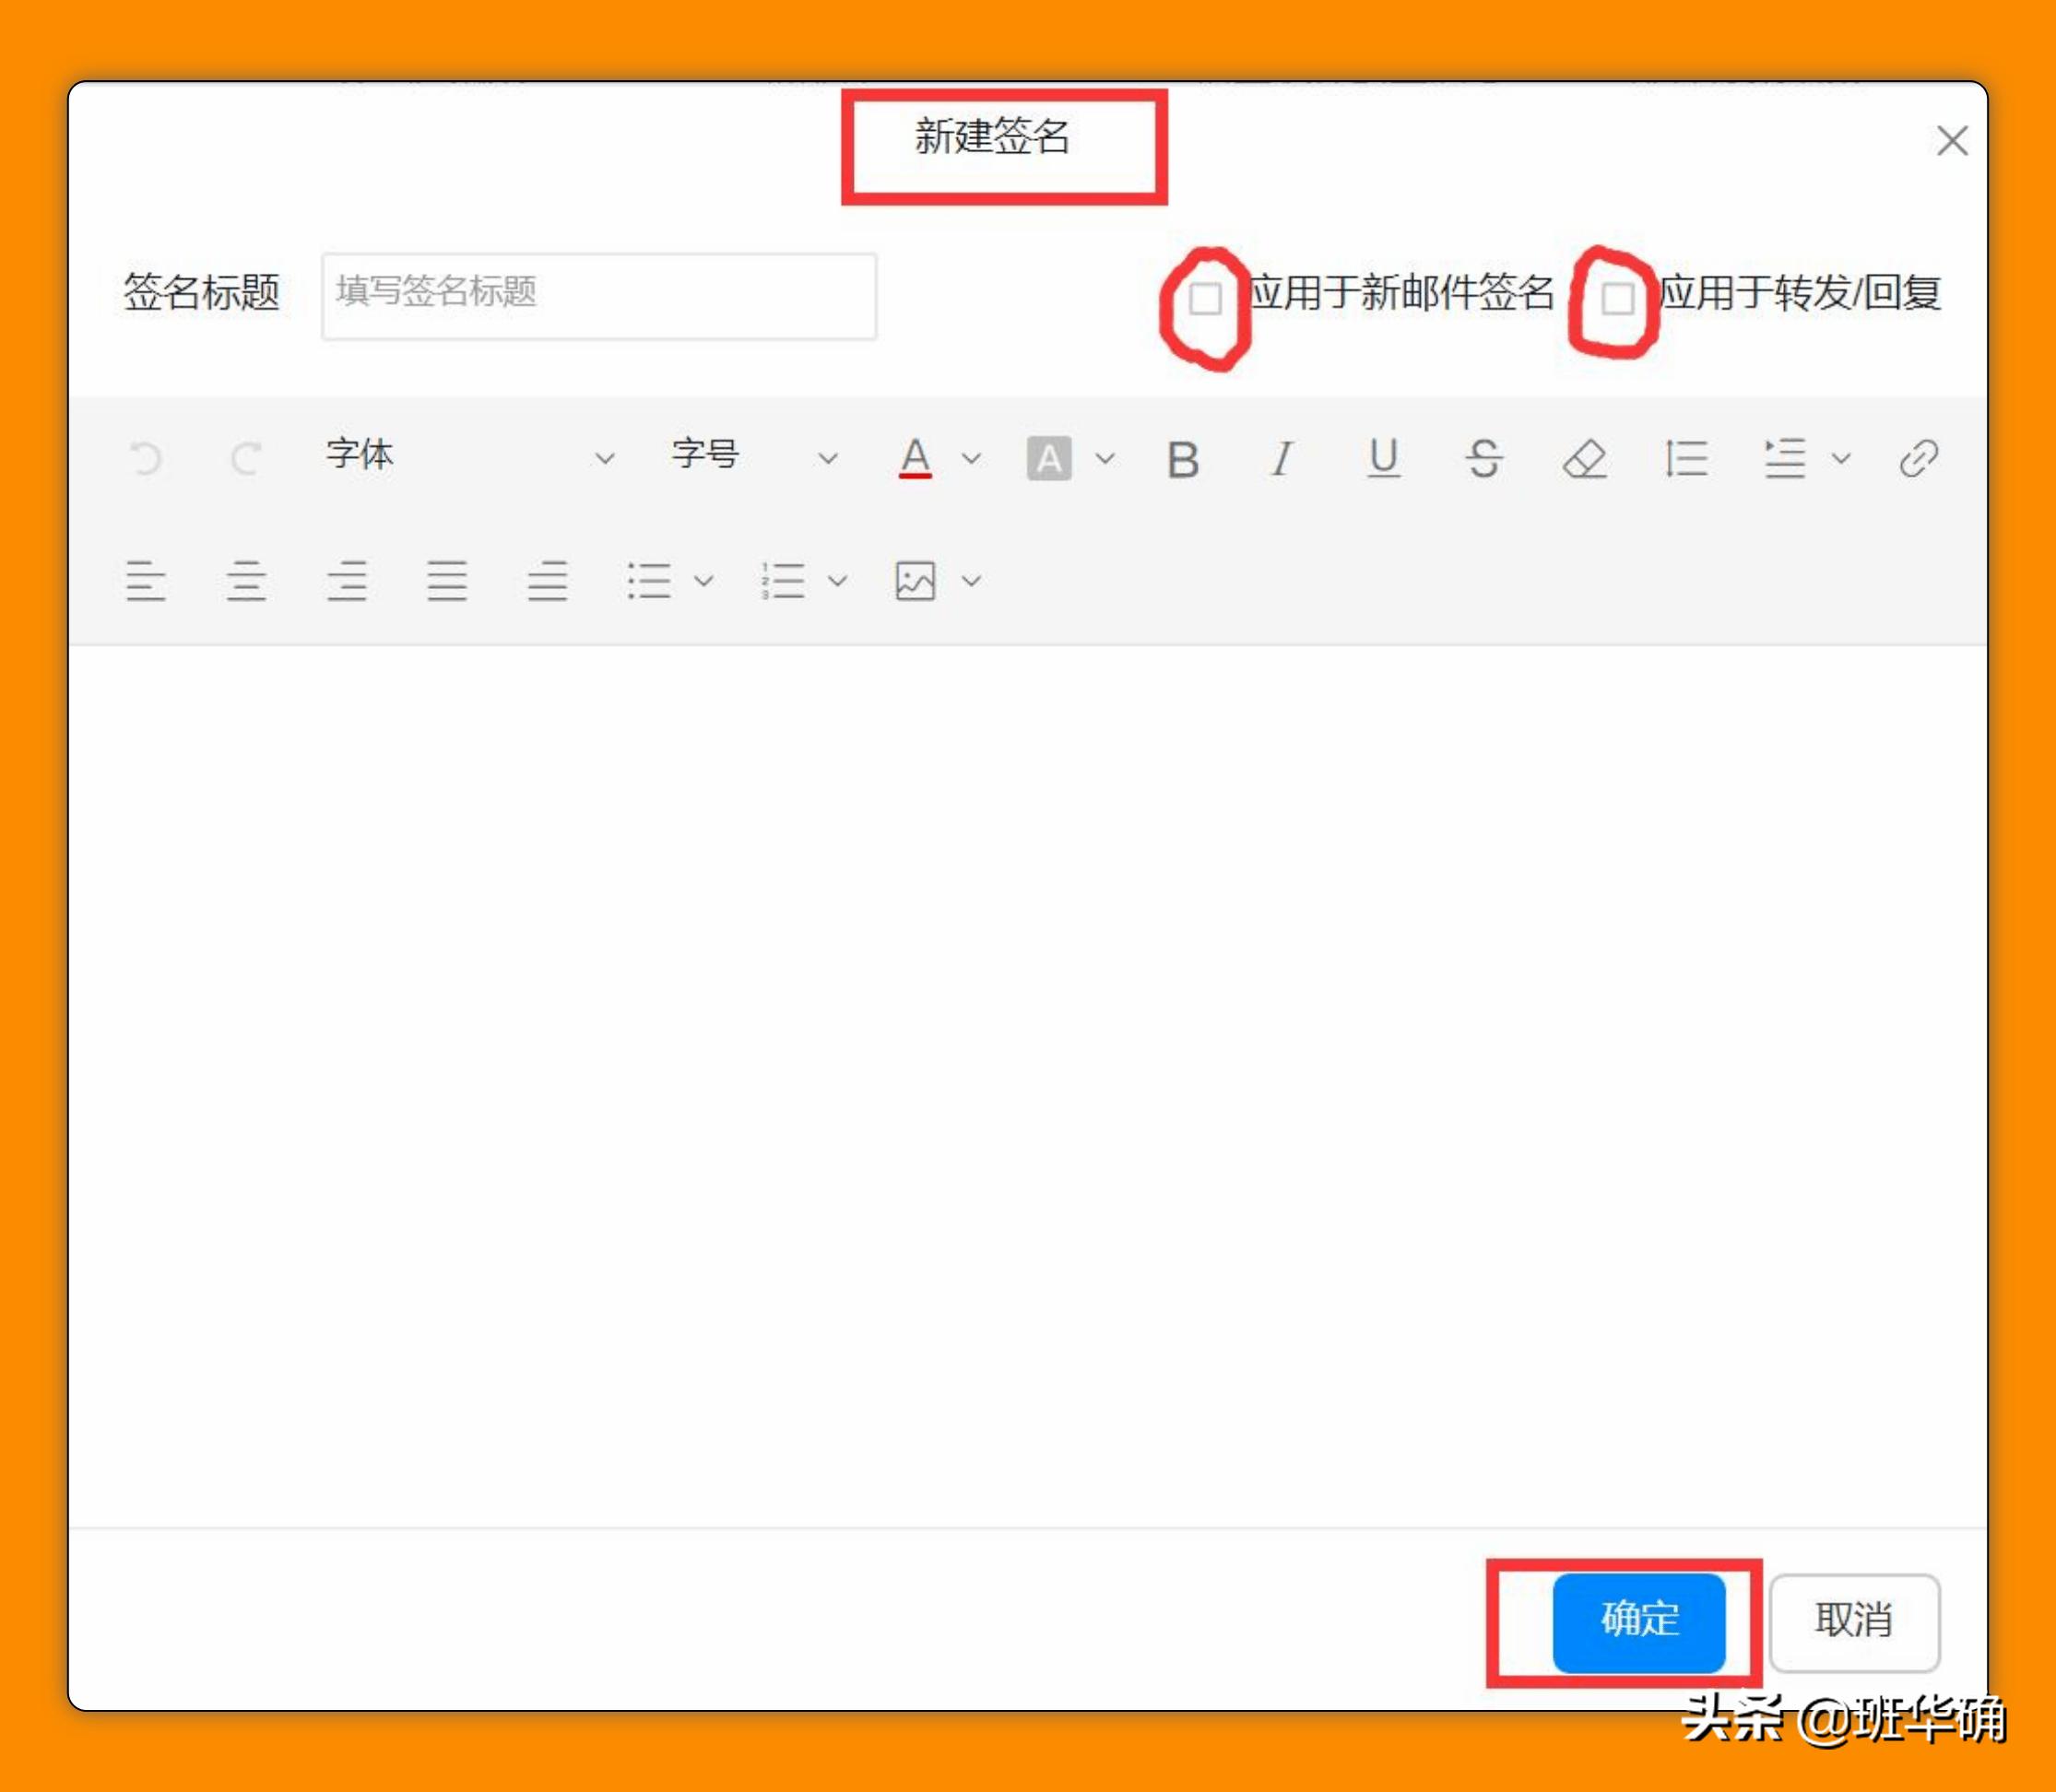Underline the signature text
Screen dimensions: 2056x1792
tap(1383, 458)
